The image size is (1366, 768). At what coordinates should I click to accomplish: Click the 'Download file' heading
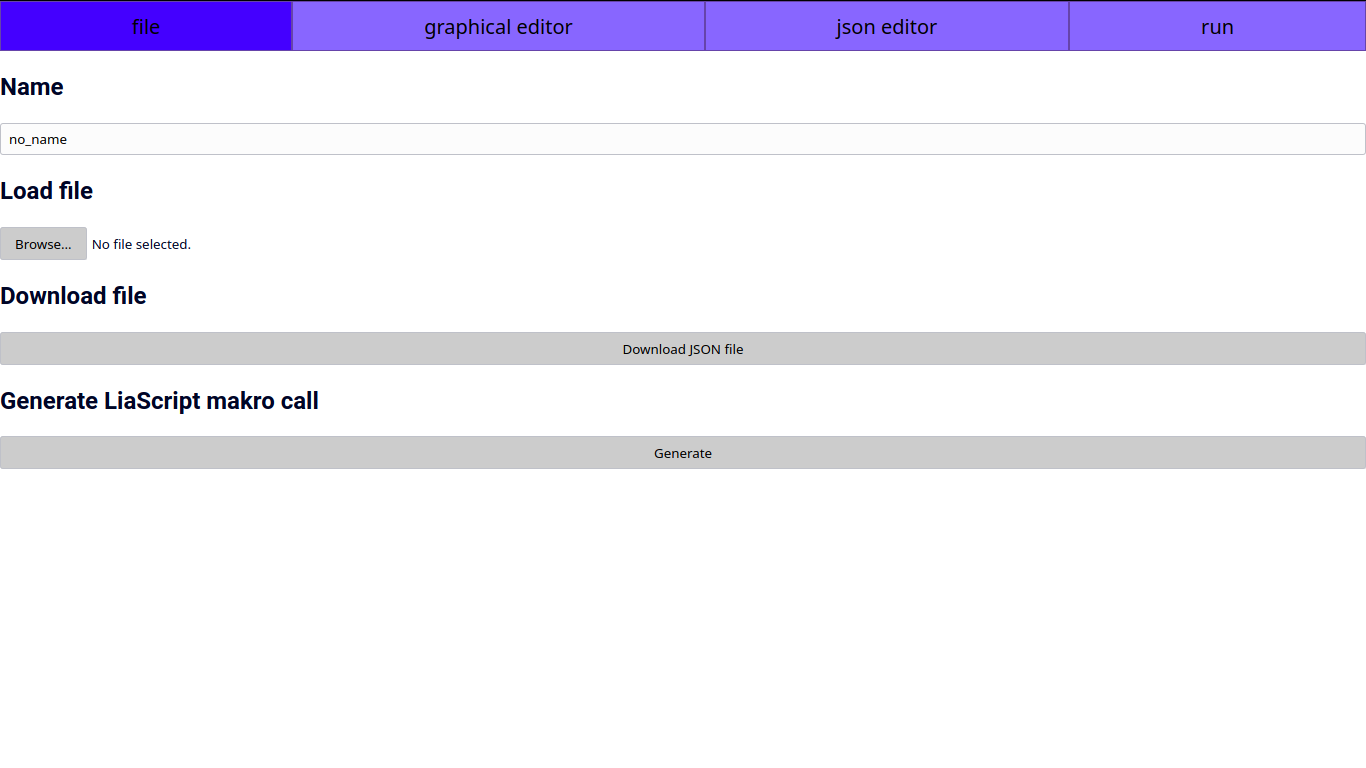pos(73,296)
